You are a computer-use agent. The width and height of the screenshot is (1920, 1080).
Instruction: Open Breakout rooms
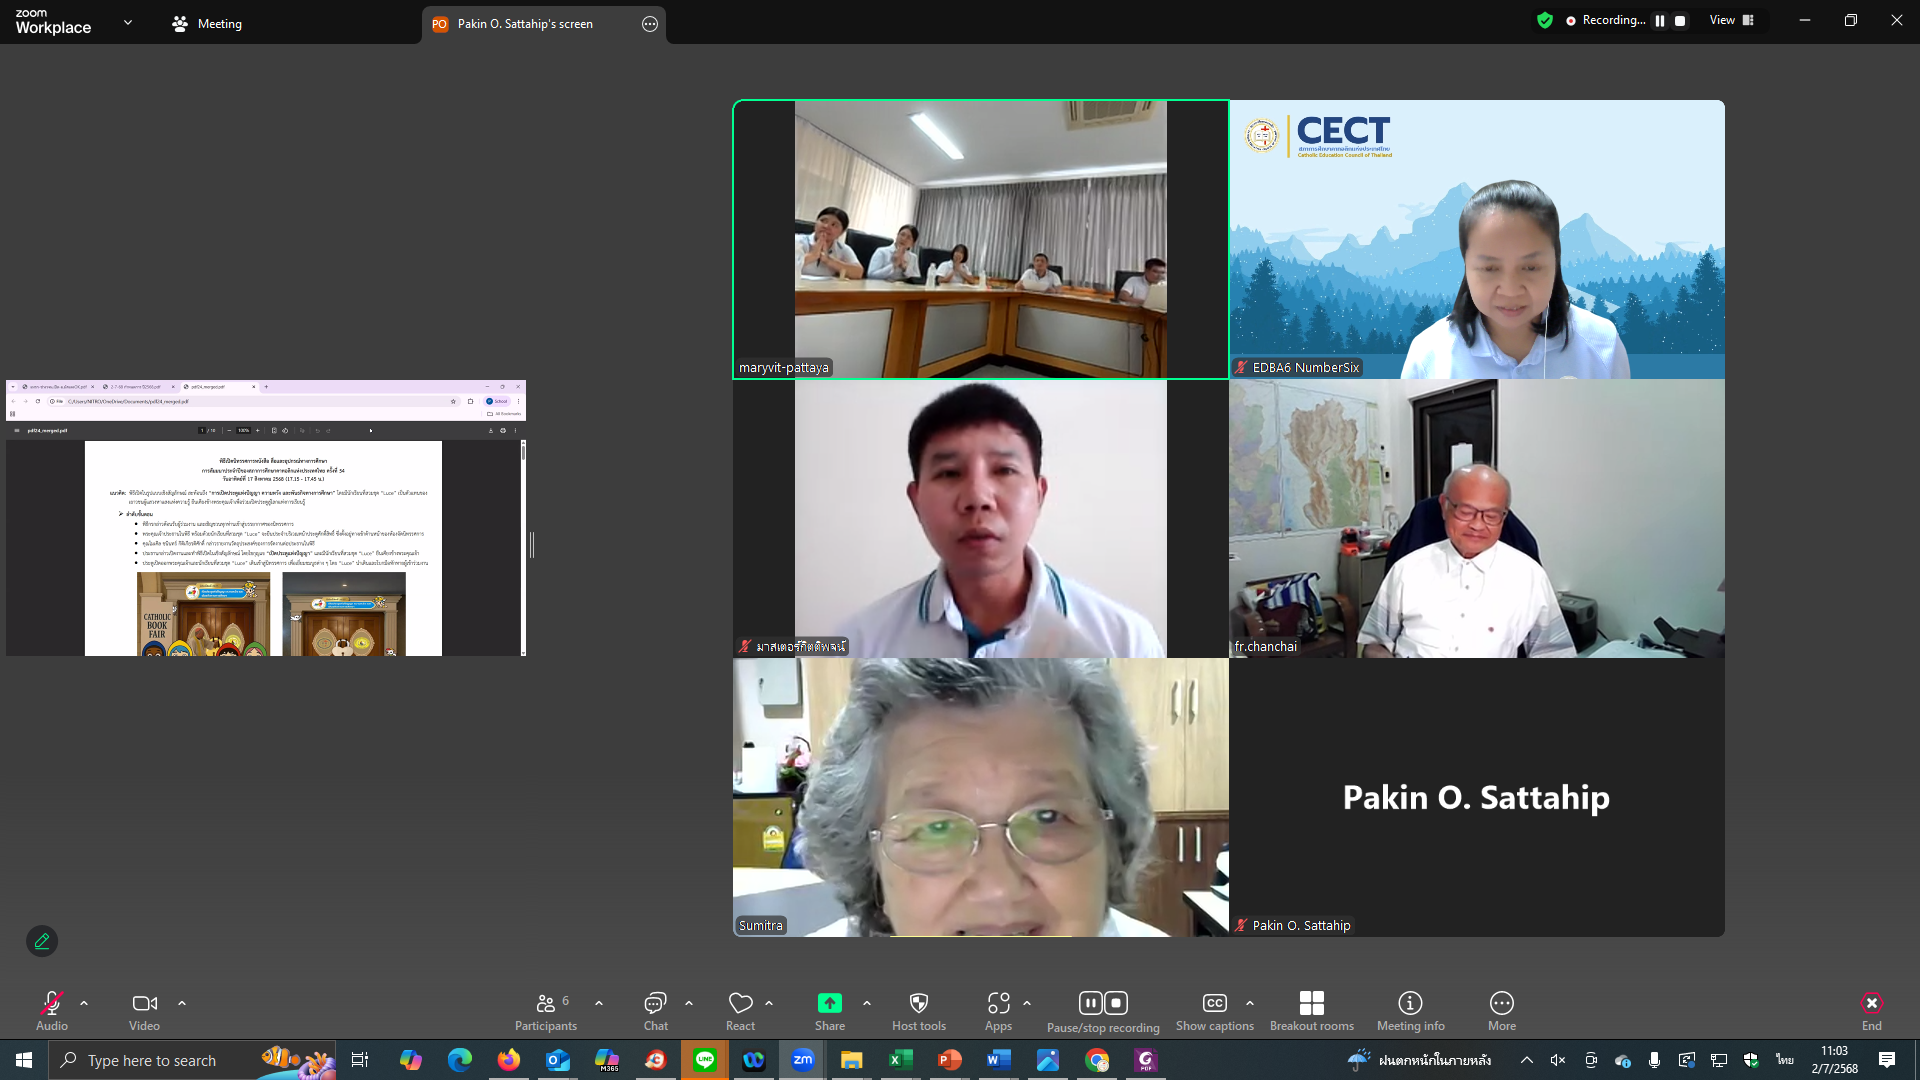coord(1311,1003)
